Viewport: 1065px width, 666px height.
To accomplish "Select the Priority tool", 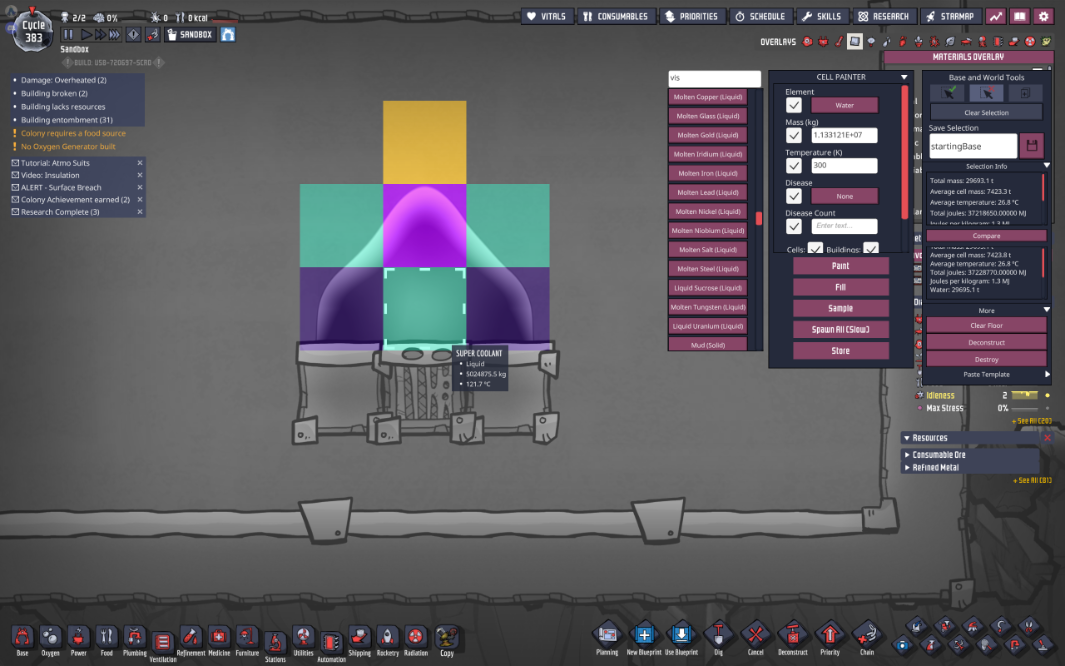I will pyautogui.click(x=830, y=639).
